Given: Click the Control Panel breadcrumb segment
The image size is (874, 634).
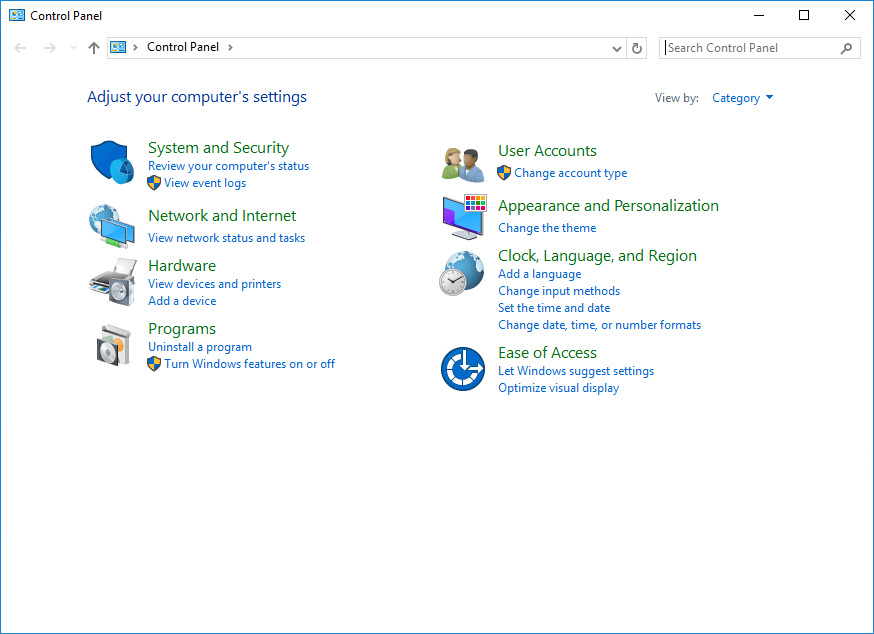Looking at the screenshot, I should (183, 47).
